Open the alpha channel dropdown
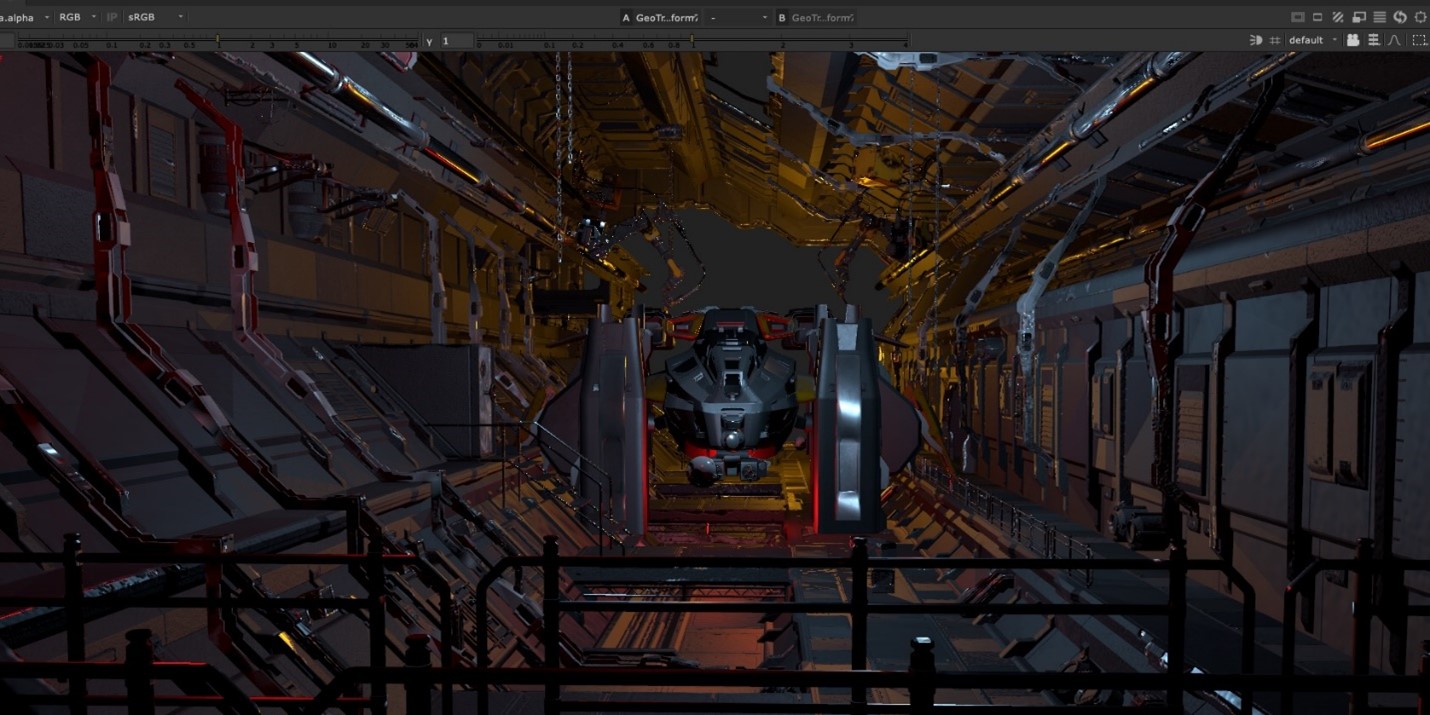Image resolution: width=1430 pixels, height=715 pixels. click(25, 17)
